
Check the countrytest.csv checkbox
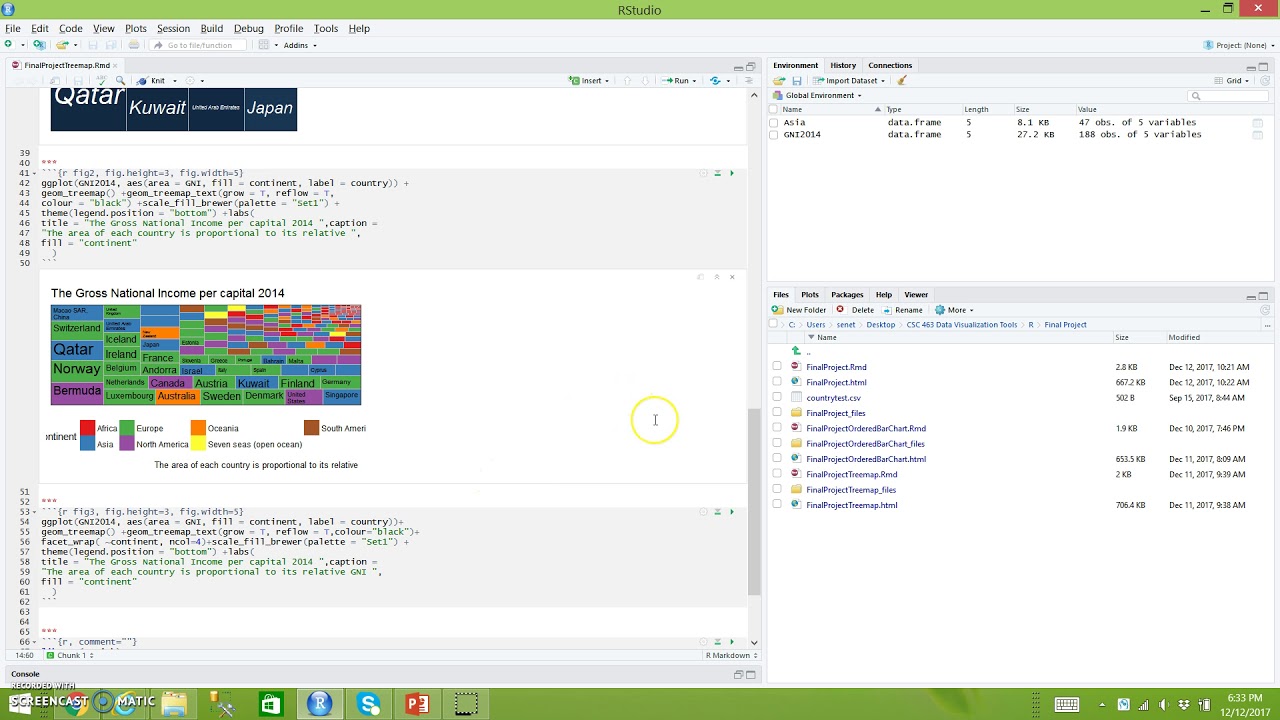(x=777, y=398)
